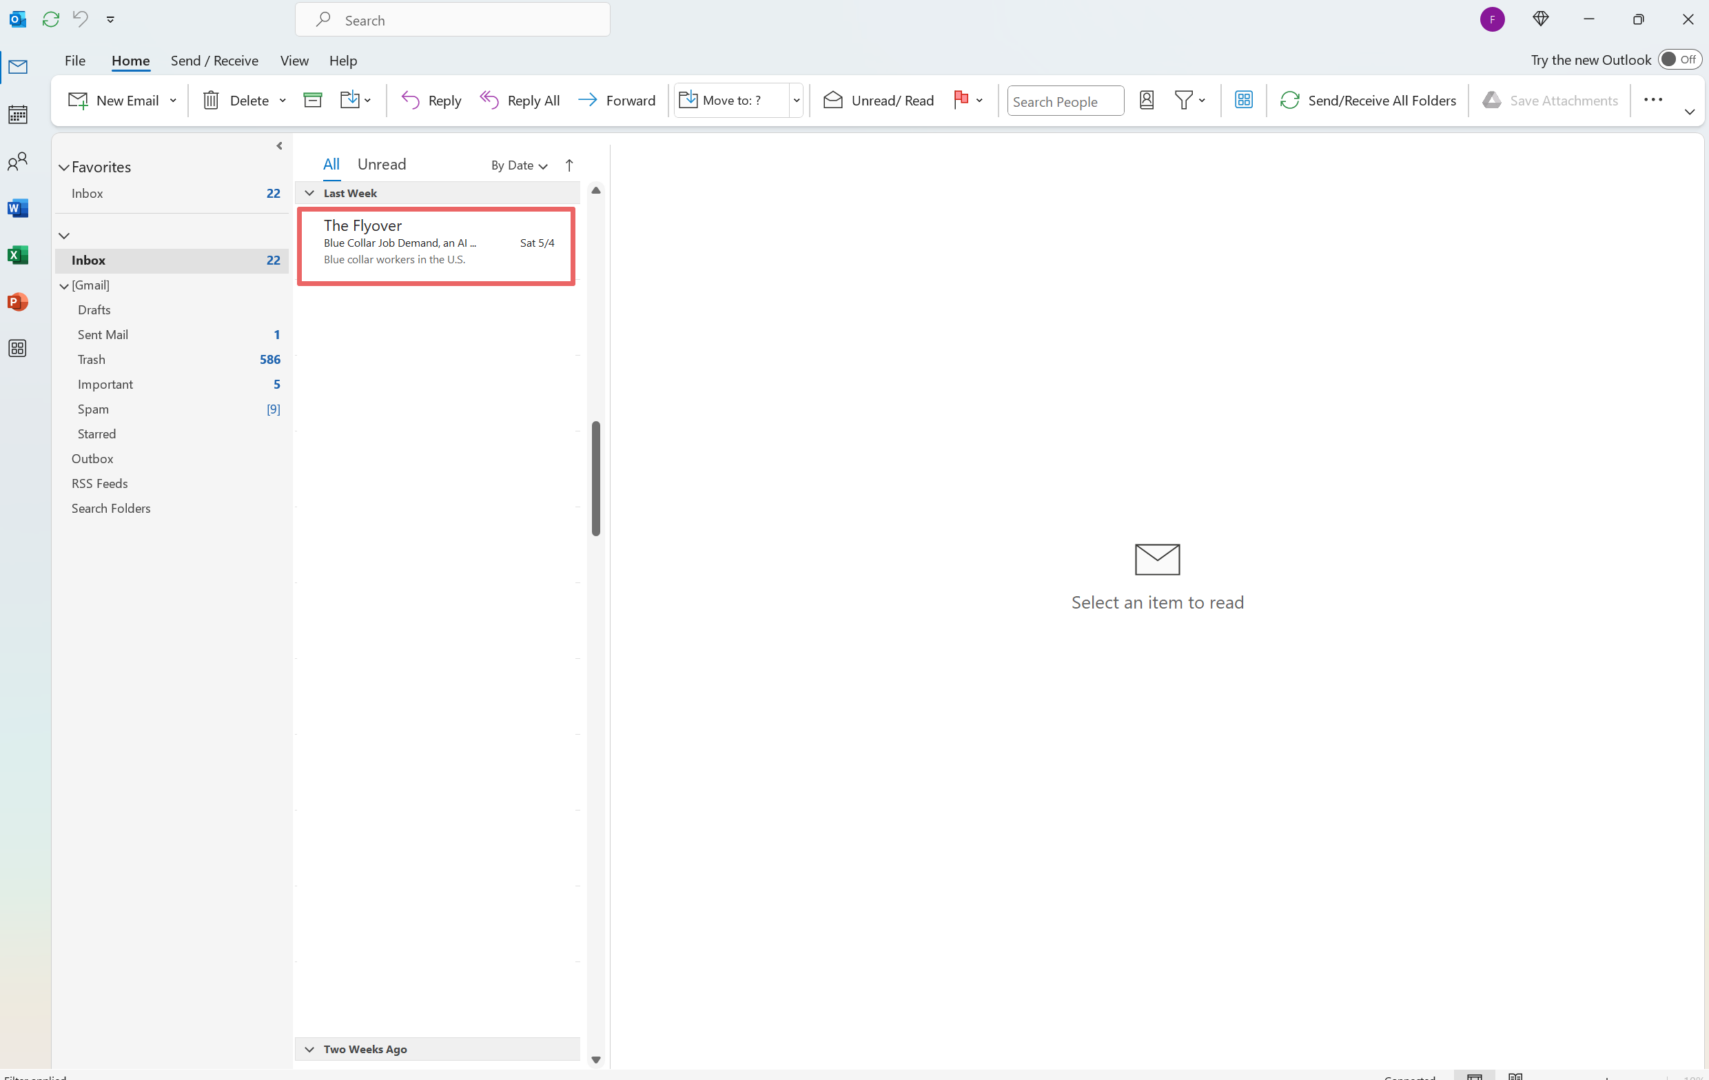This screenshot has height=1080, width=1709.
Task: Toggle Try the new Outlook switch
Action: [x=1680, y=60]
